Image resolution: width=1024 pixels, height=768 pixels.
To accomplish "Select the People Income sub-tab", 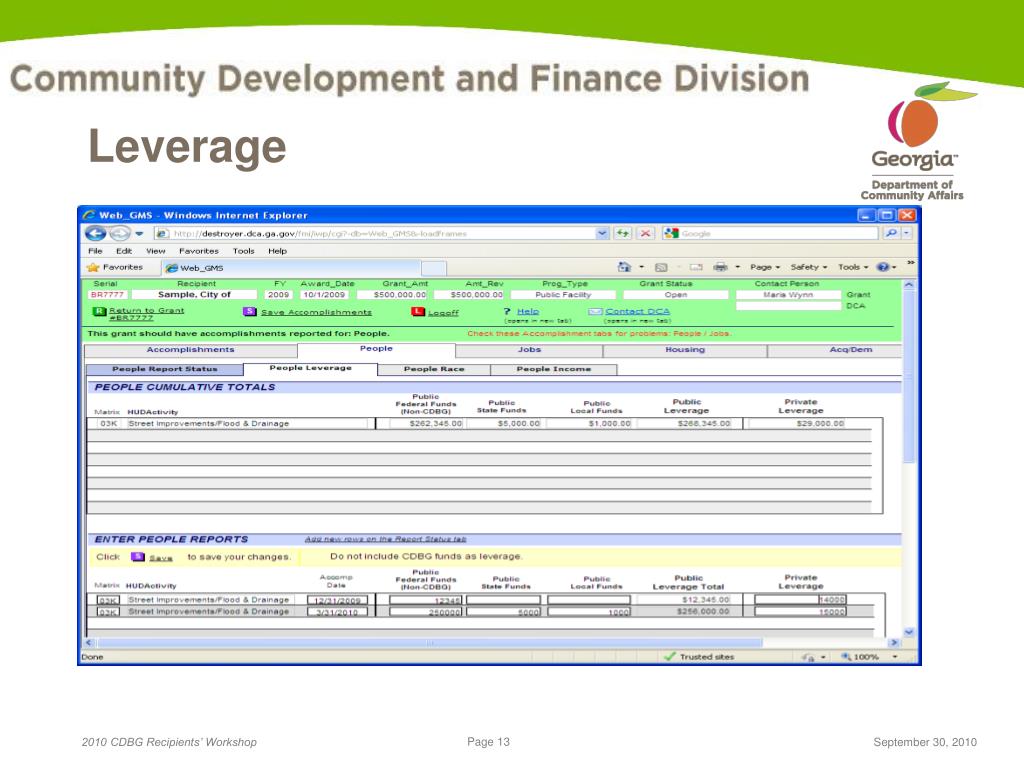I will coord(553,370).
